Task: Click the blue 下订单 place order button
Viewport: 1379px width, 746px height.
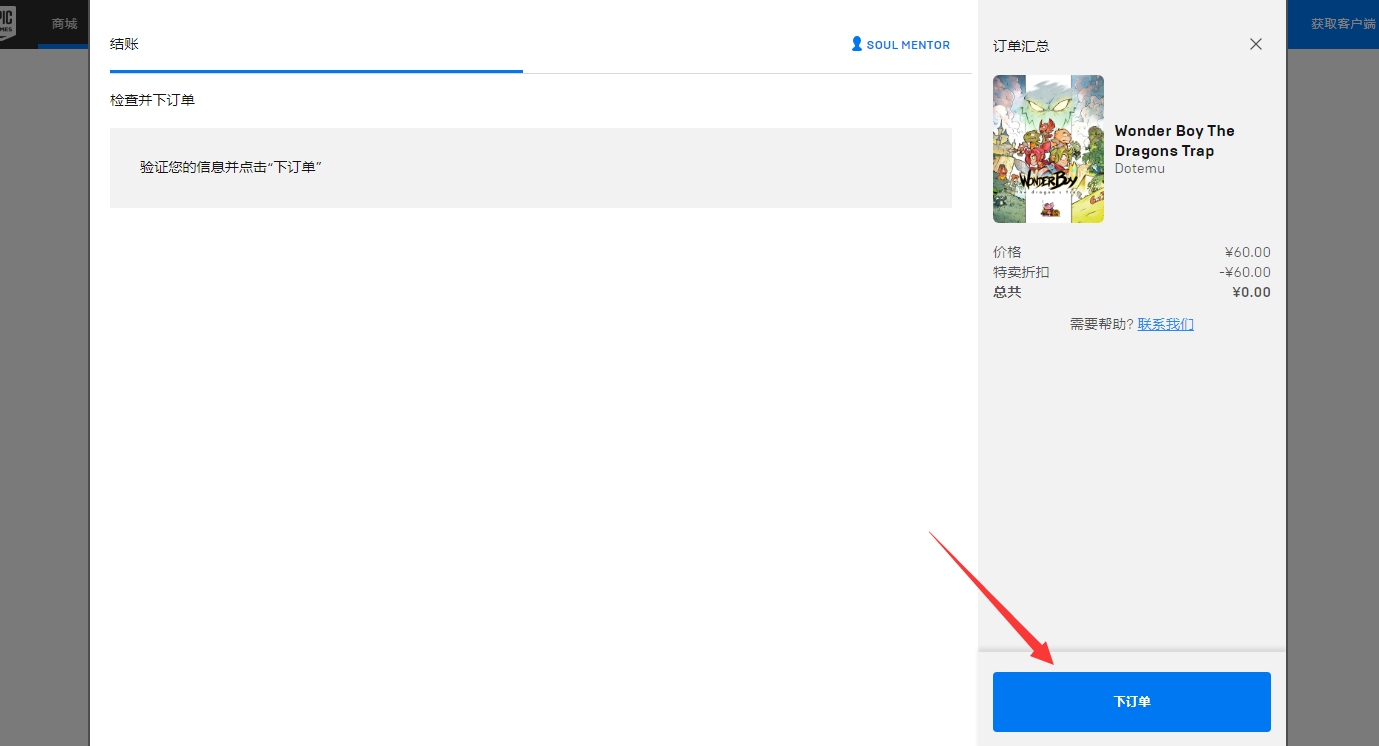Action: (x=1131, y=702)
